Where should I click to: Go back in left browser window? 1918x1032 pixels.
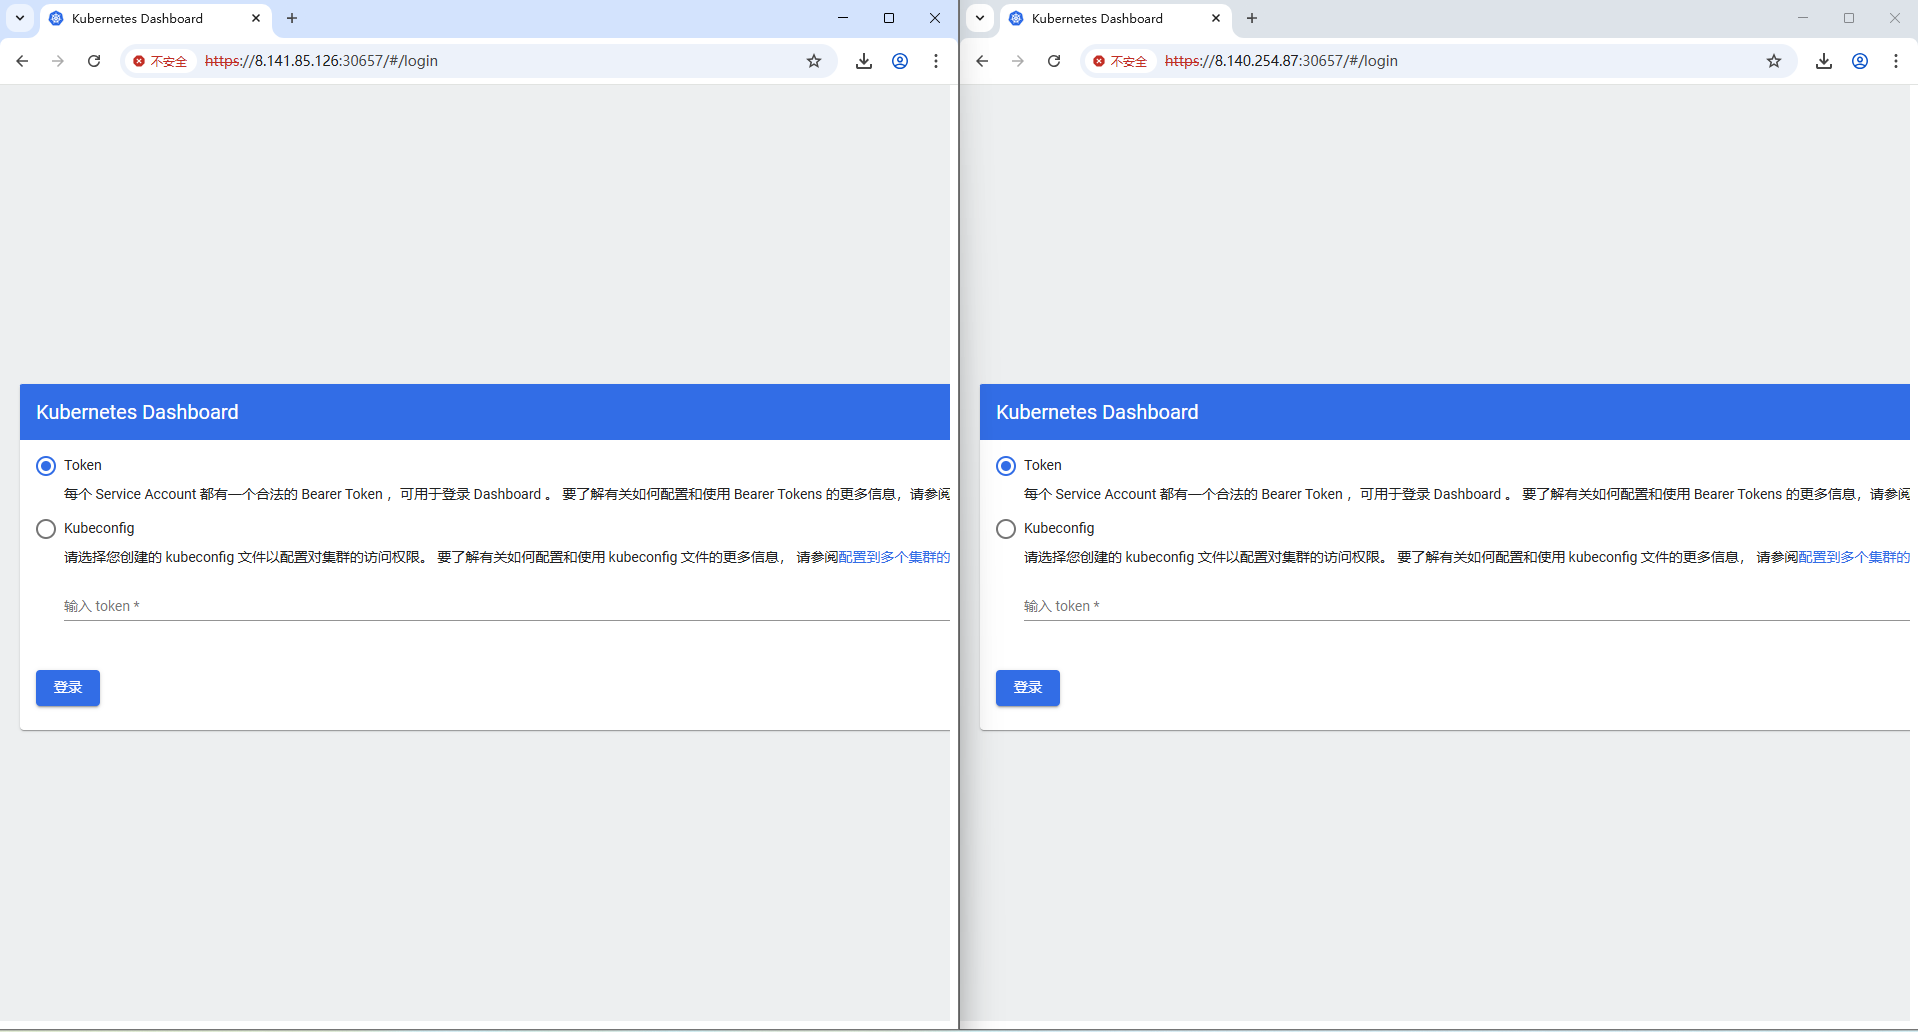tap(22, 61)
